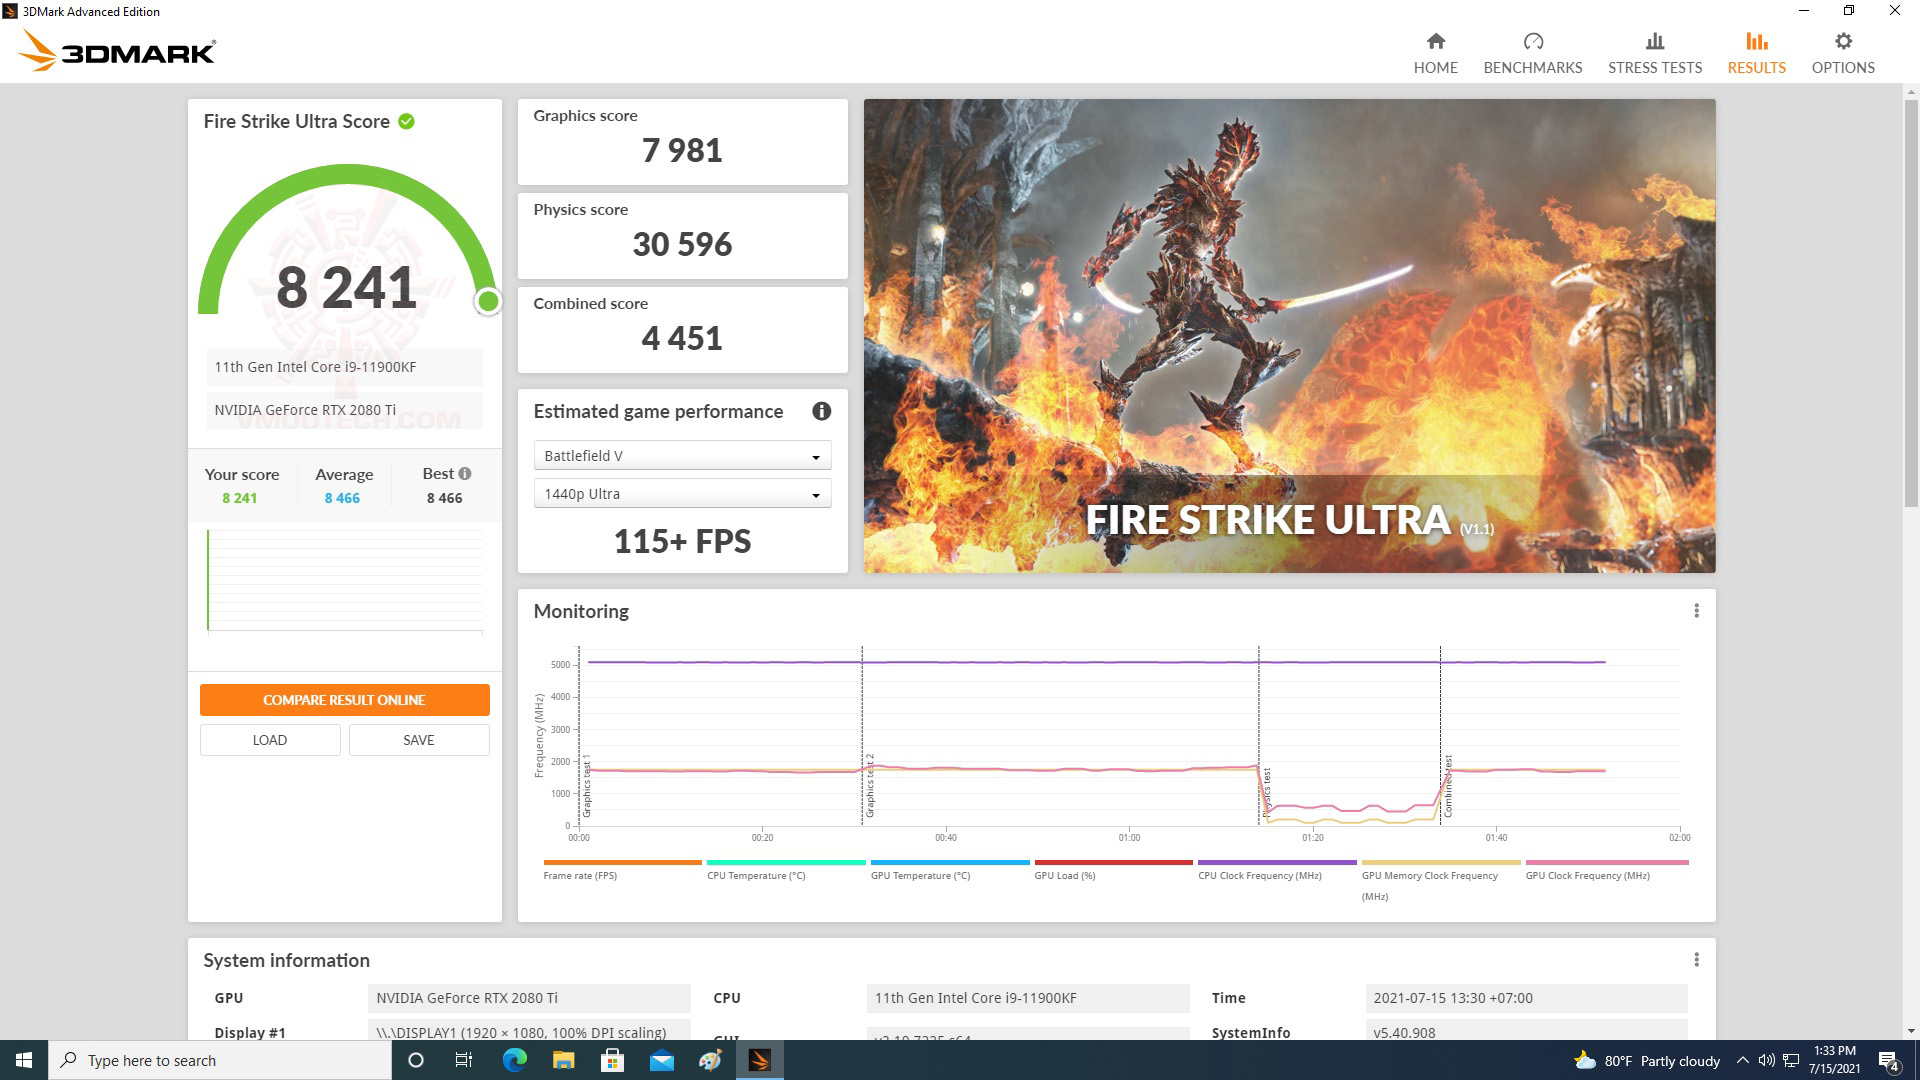This screenshot has height=1080, width=1920.
Task: Save the benchmark result
Action: point(419,739)
